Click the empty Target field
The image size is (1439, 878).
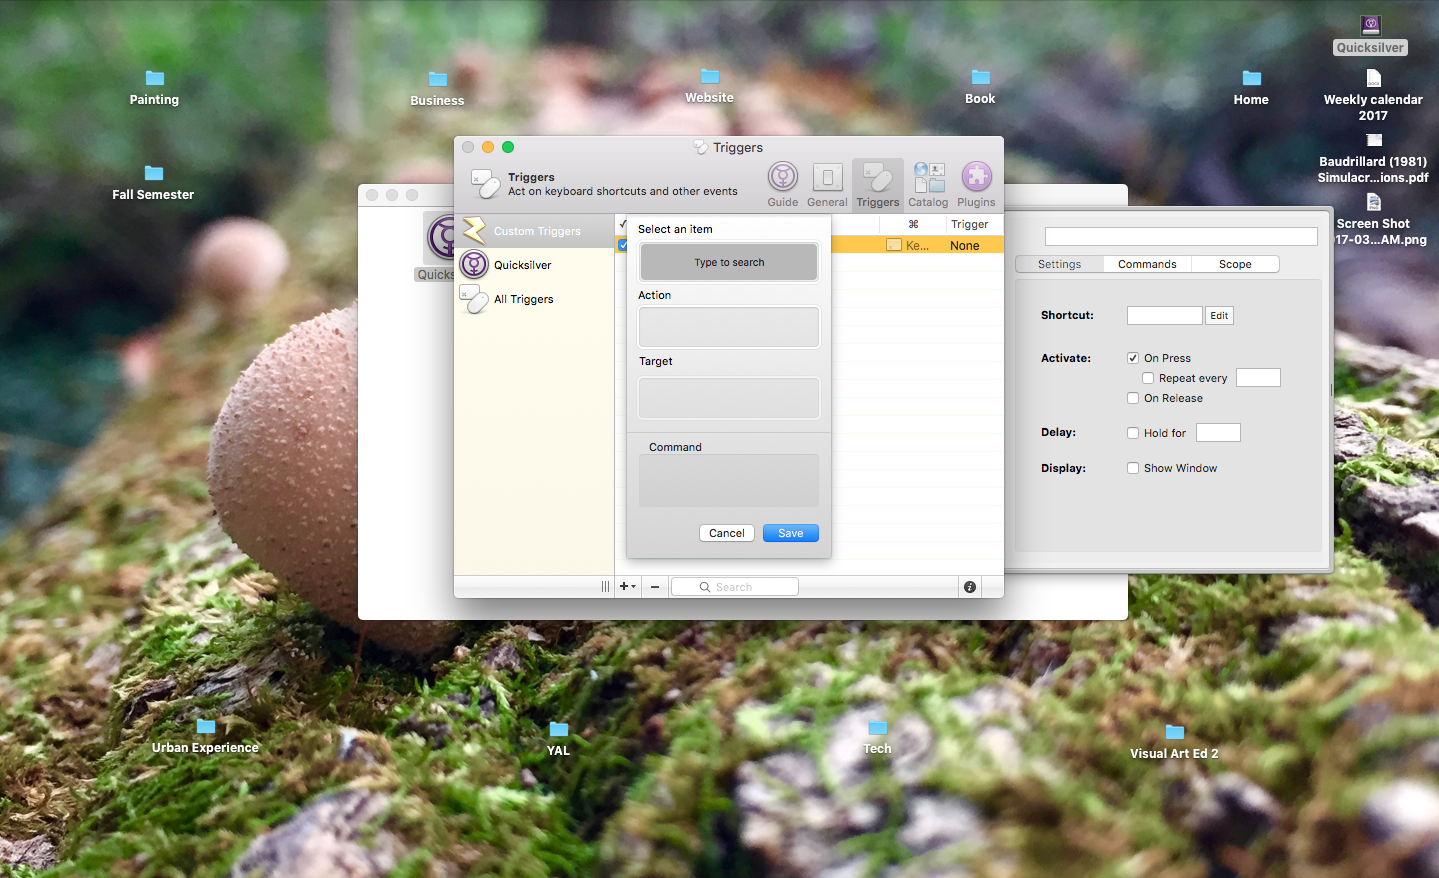click(729, 398)
